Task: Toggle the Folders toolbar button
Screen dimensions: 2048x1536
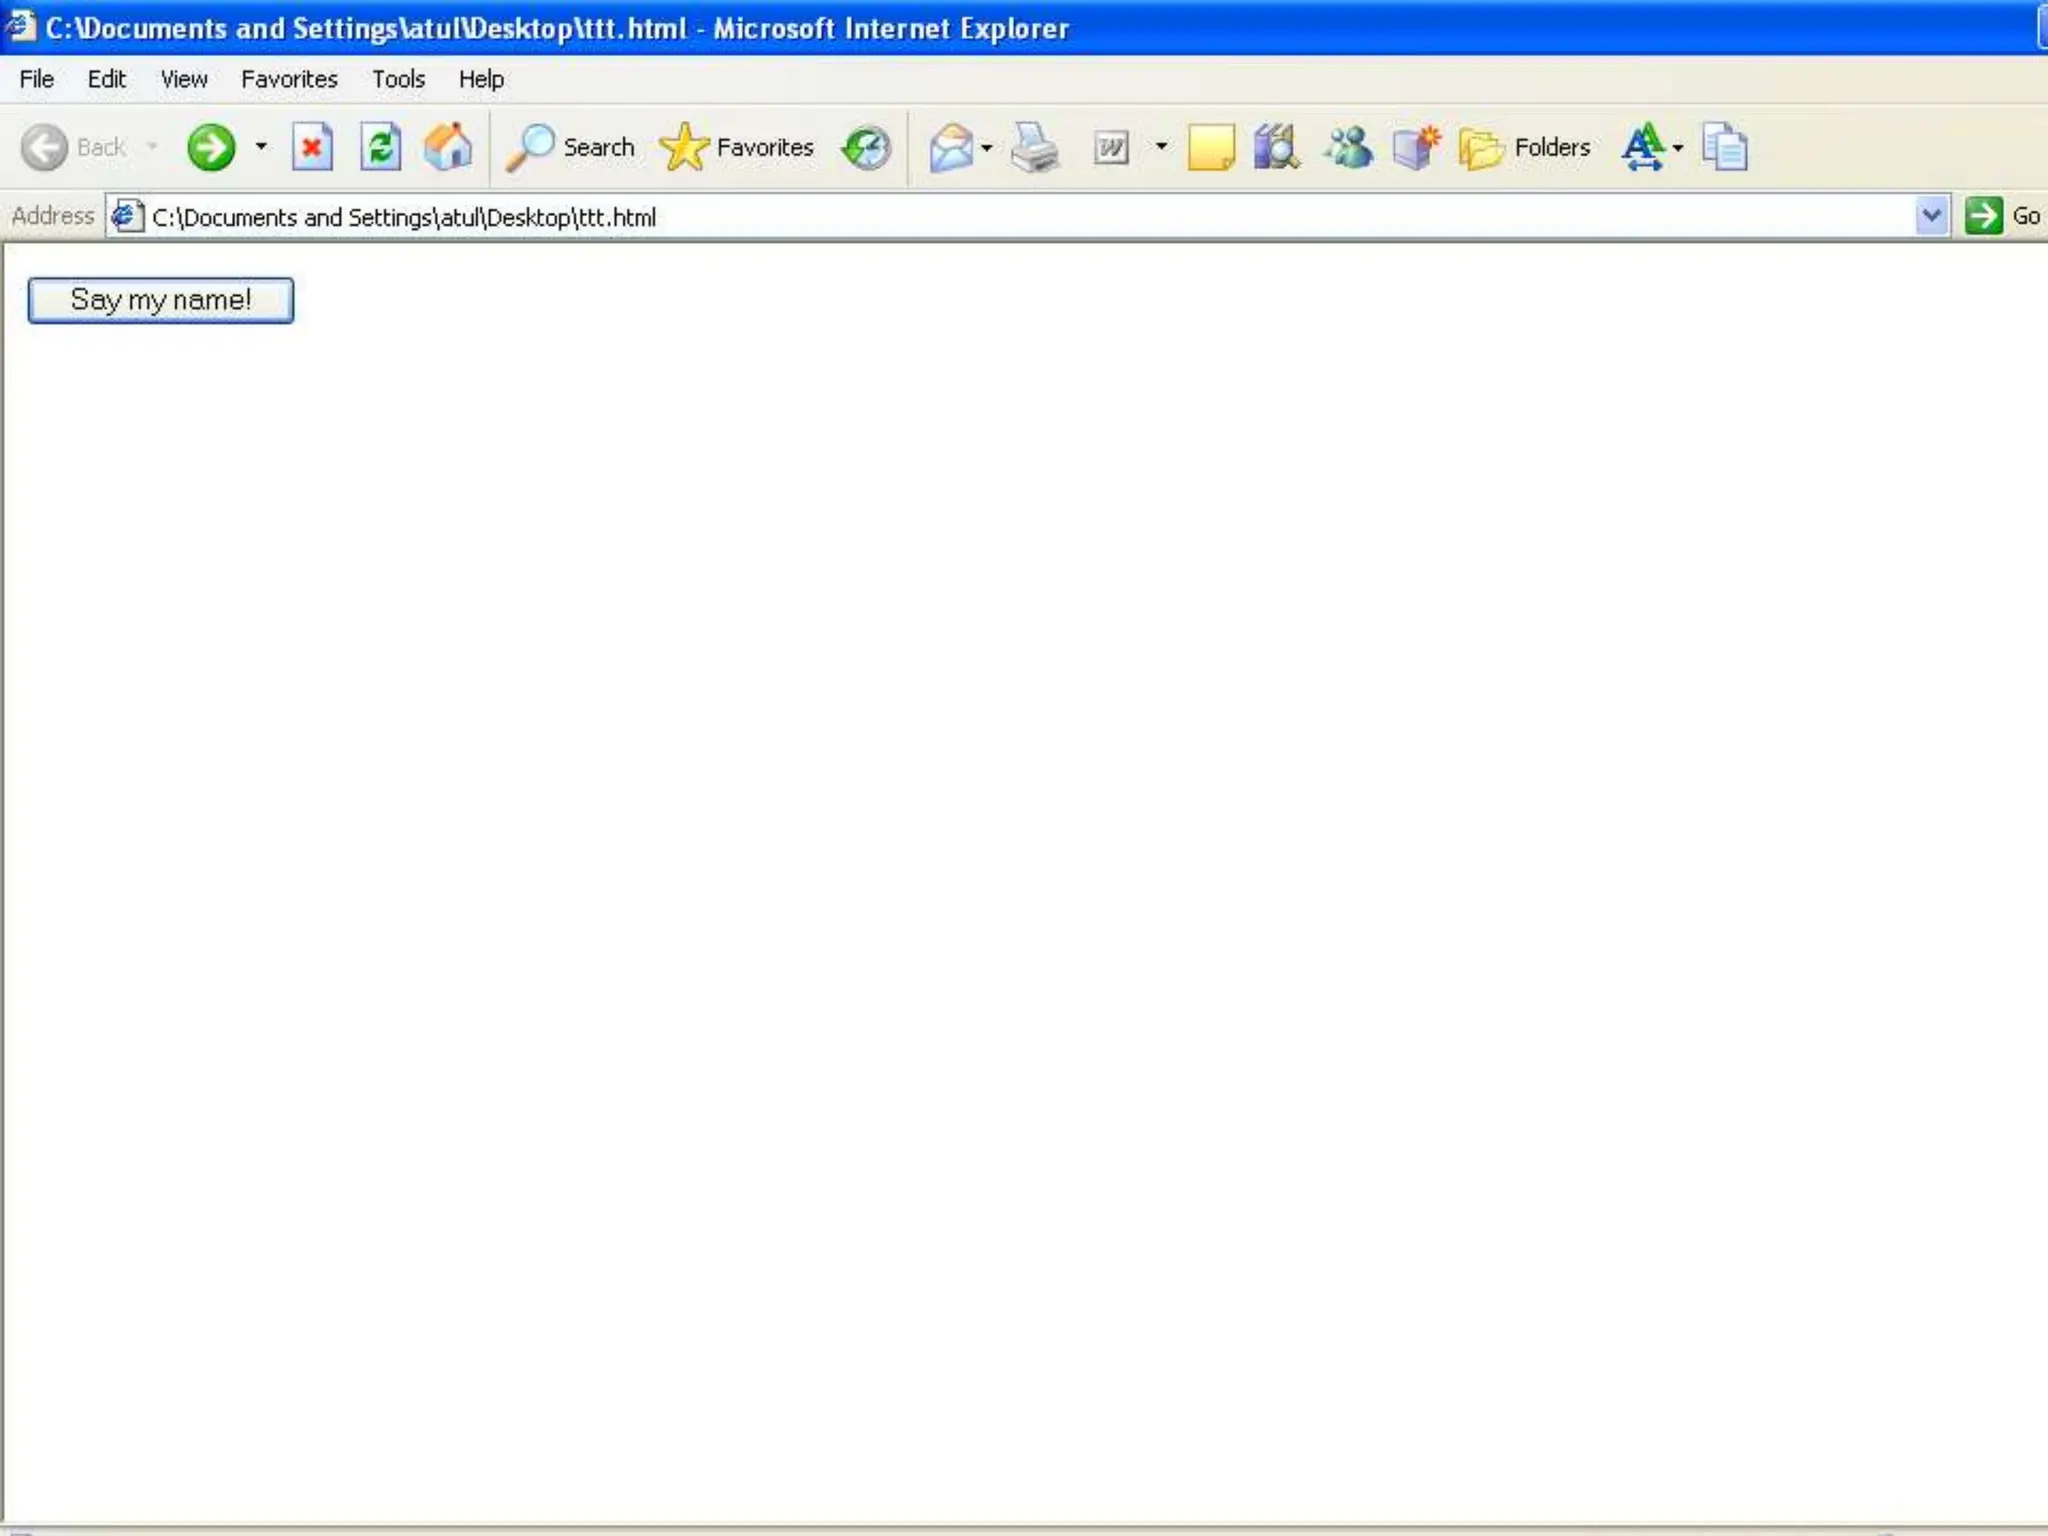Action: (1525, 148)
